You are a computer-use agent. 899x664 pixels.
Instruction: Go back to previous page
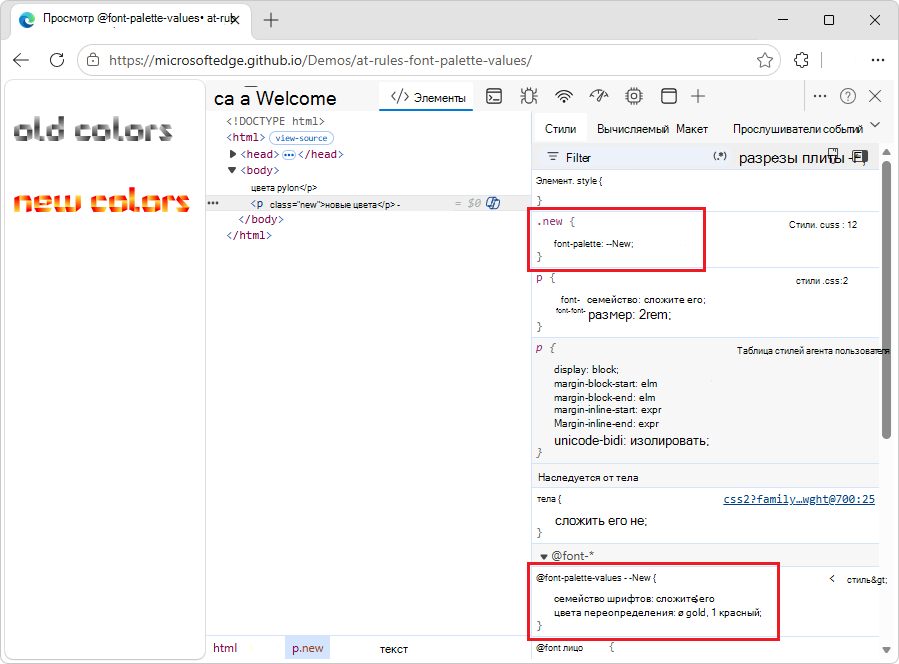(21, 60)
